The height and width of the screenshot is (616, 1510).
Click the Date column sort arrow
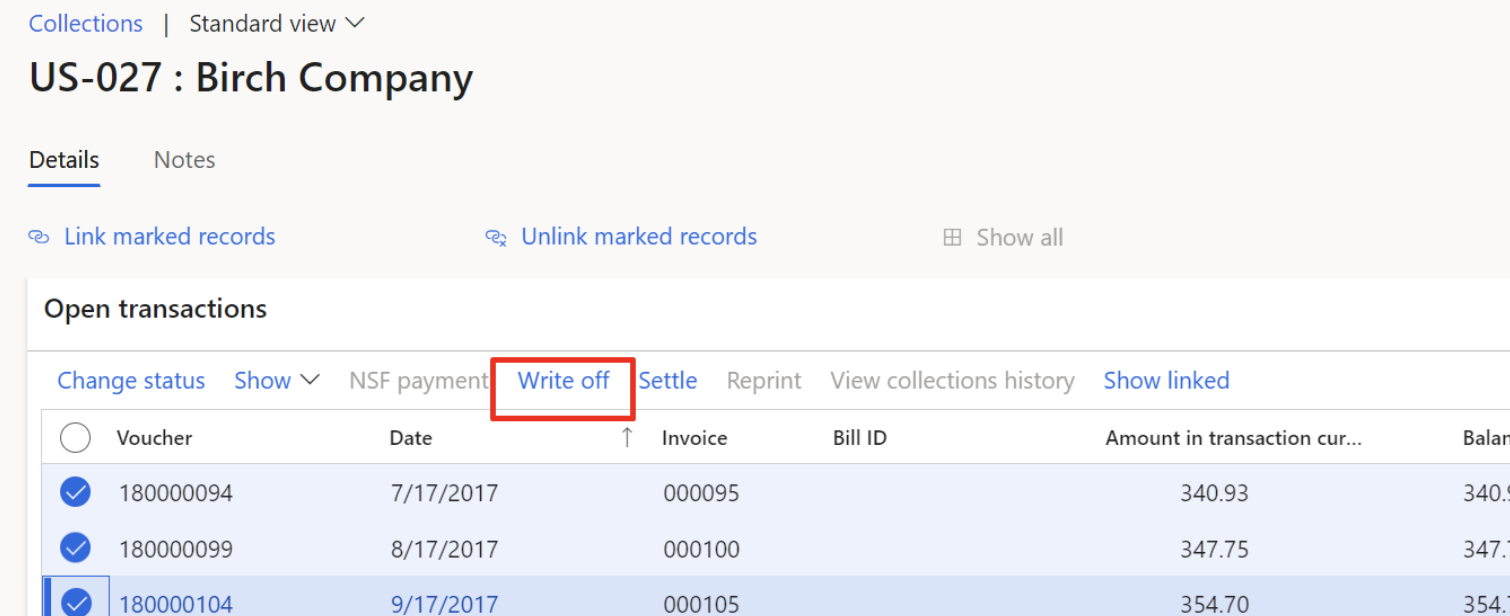[627, 437]
